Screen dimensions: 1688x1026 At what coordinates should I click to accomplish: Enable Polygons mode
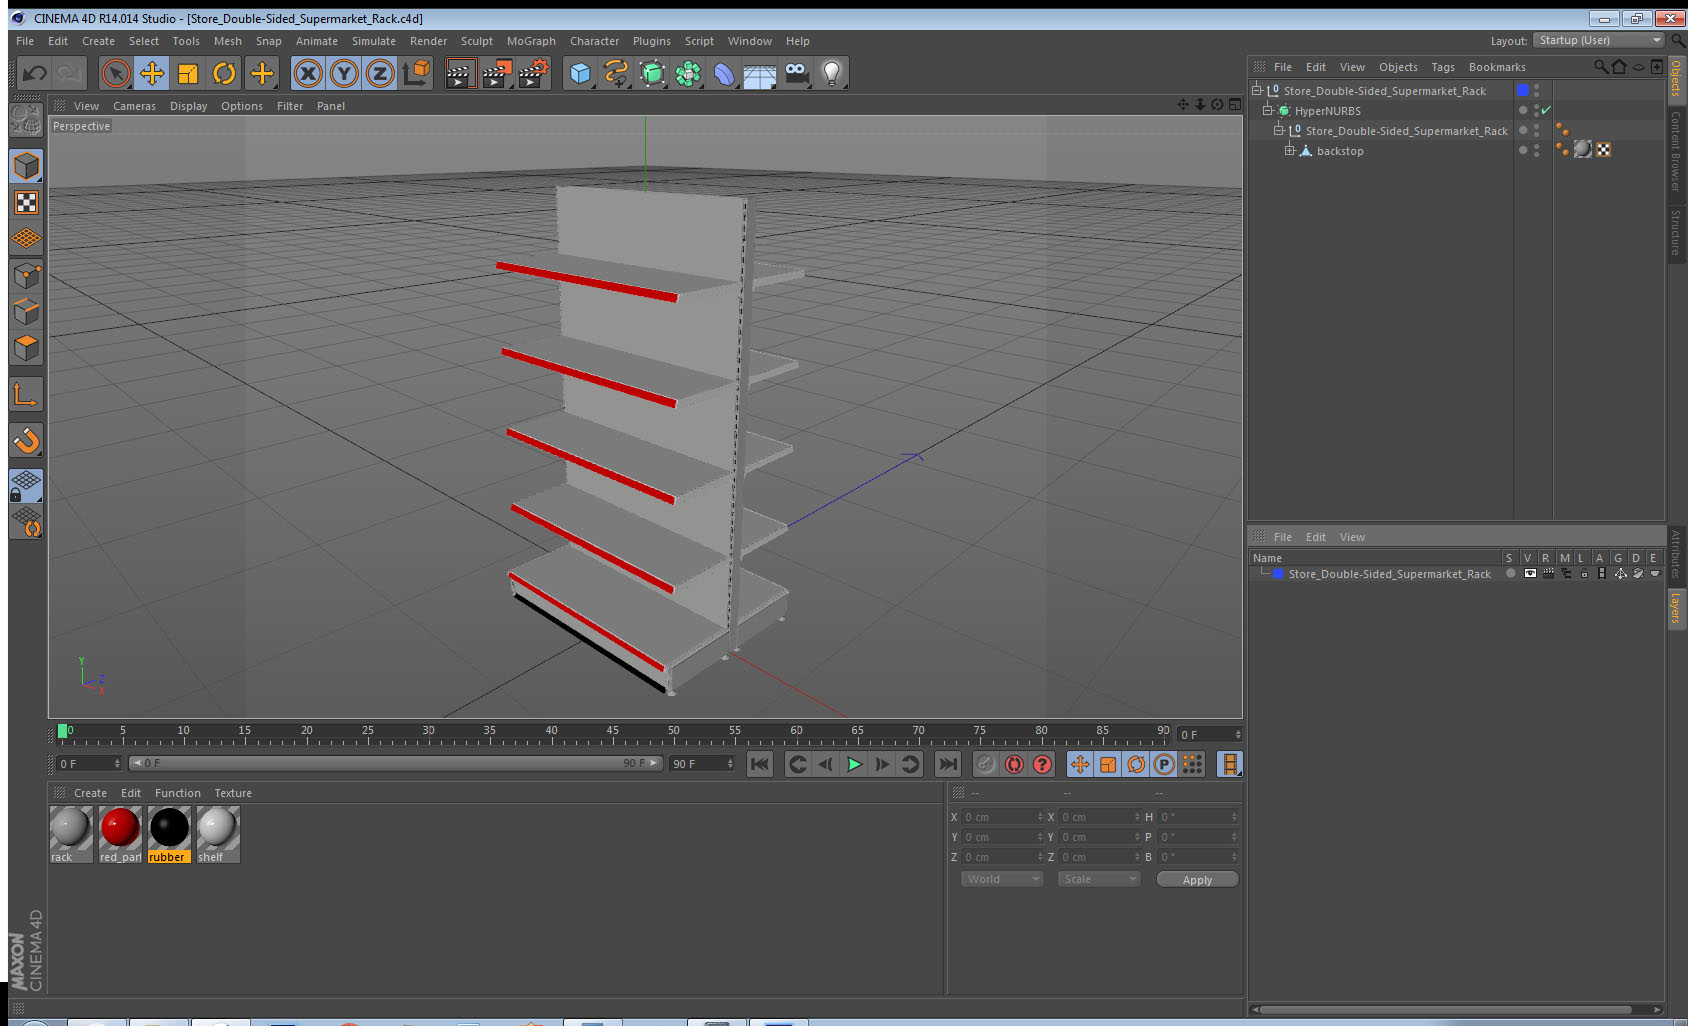(26, 347)
